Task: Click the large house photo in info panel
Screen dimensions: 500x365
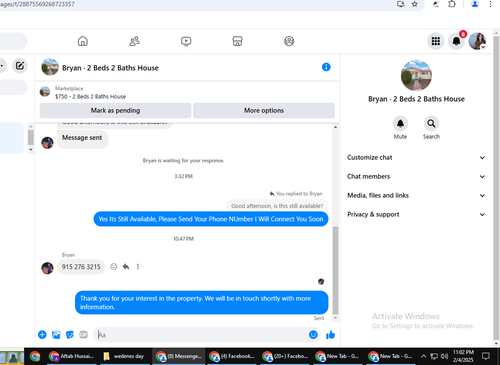Action: coord(416,76)
